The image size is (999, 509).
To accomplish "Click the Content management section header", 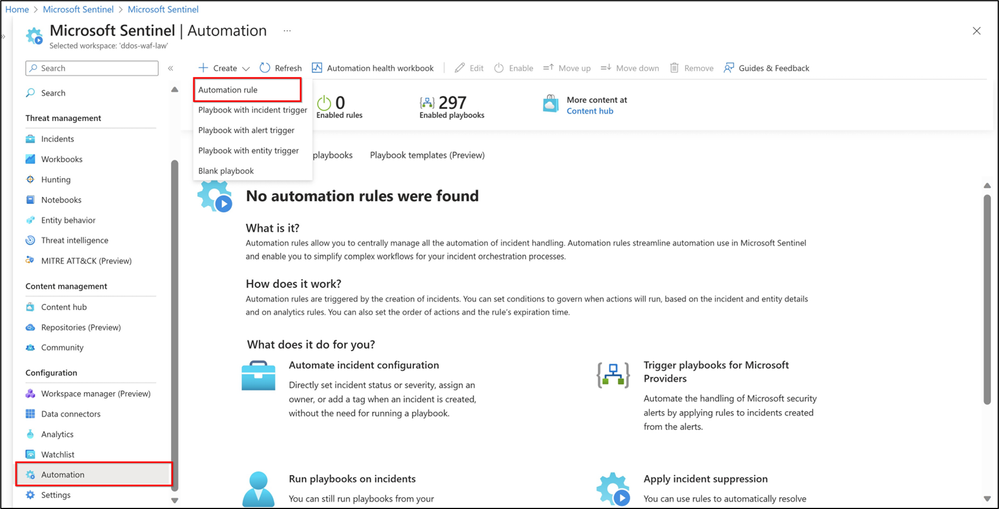I will pyautogui.click(x=66, y=286).
